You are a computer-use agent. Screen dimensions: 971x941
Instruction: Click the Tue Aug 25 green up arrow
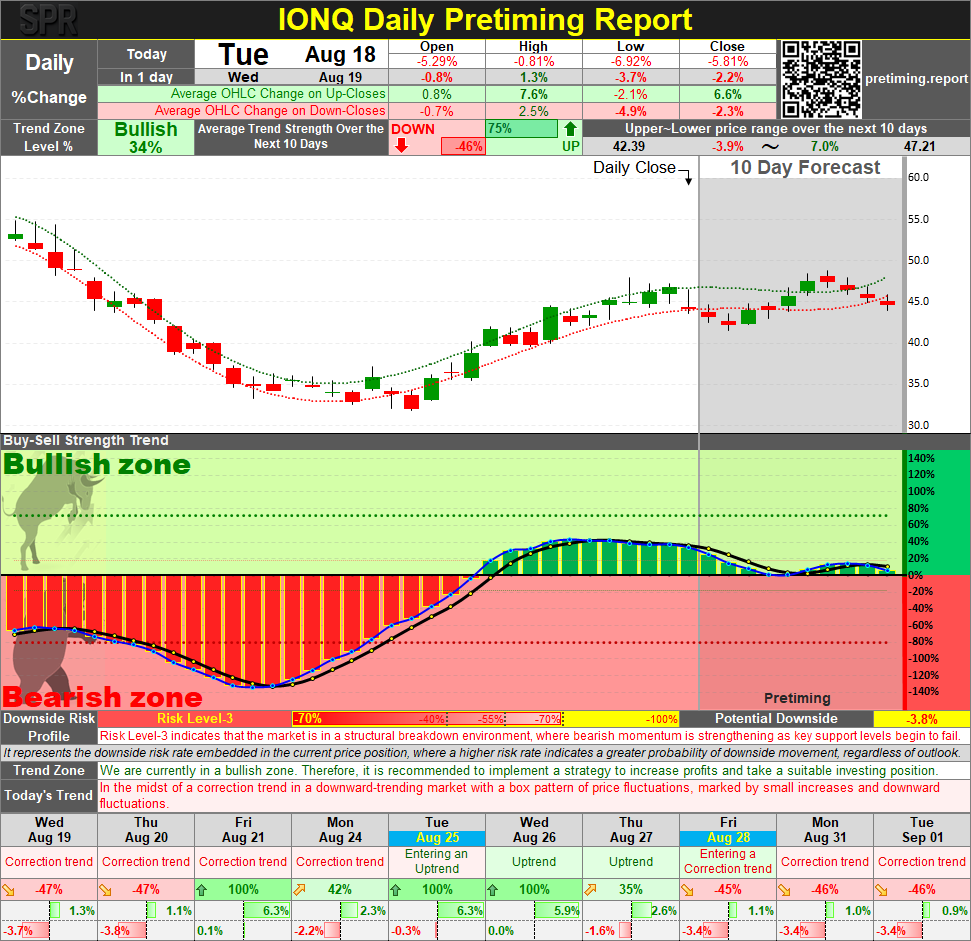(x=396, y=890)
